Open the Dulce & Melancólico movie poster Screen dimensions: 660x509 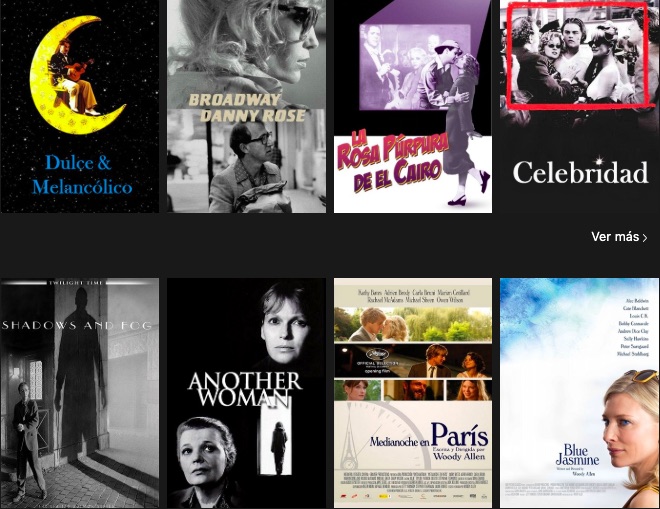80,106
